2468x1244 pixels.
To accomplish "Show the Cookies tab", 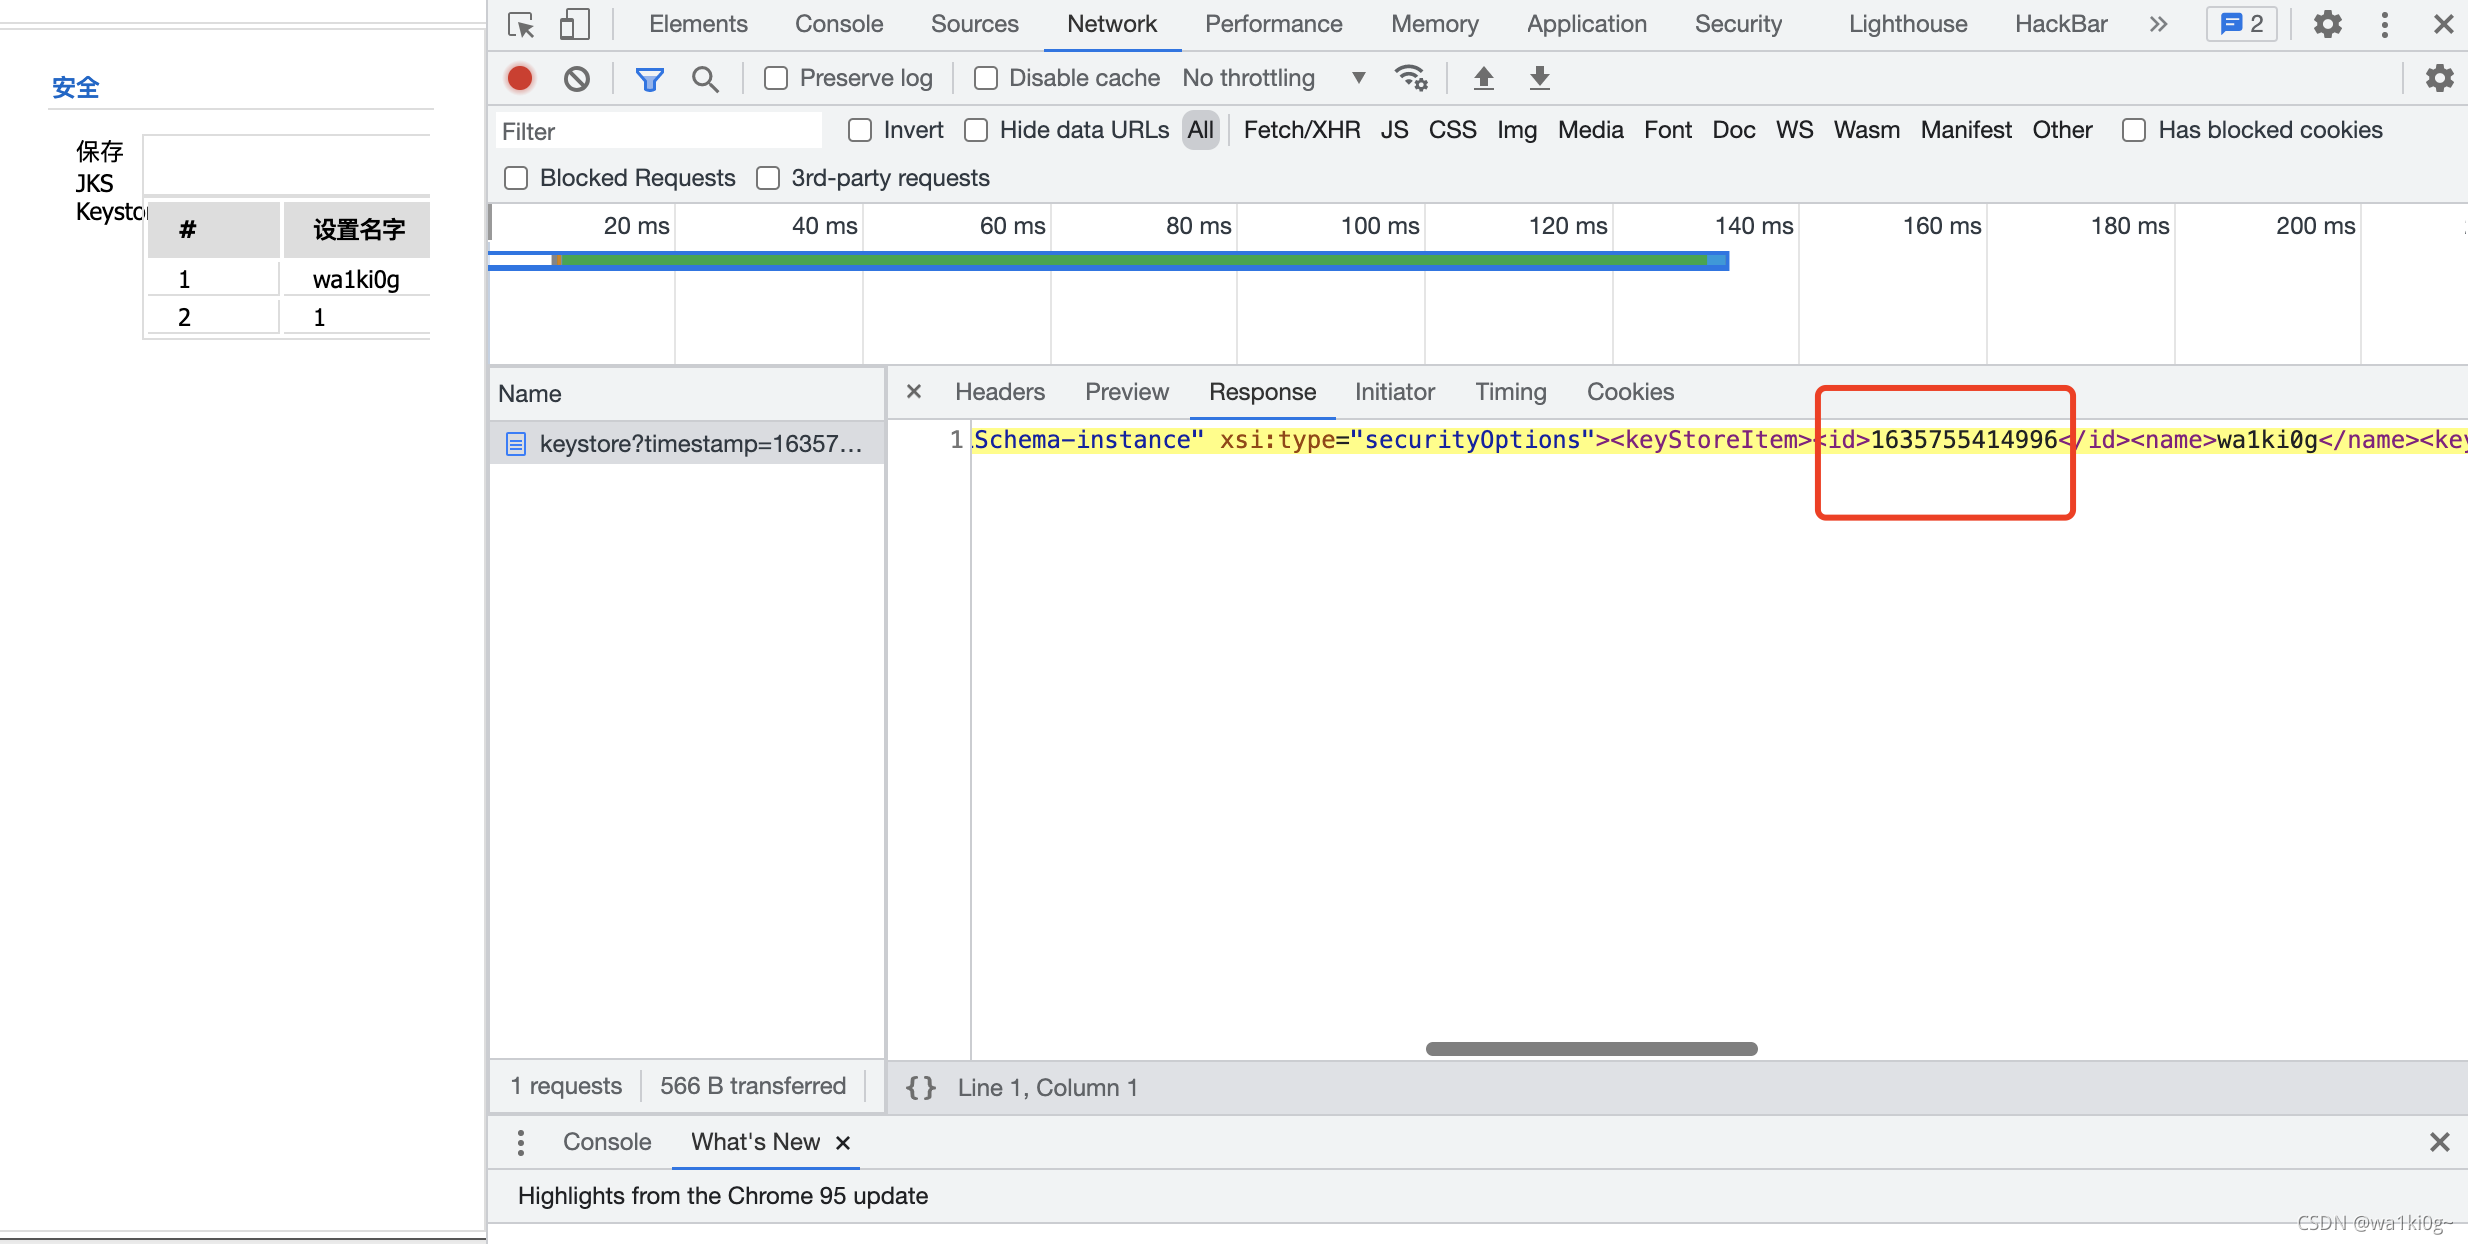I will pyautogui.click(x=1630, y=392).
